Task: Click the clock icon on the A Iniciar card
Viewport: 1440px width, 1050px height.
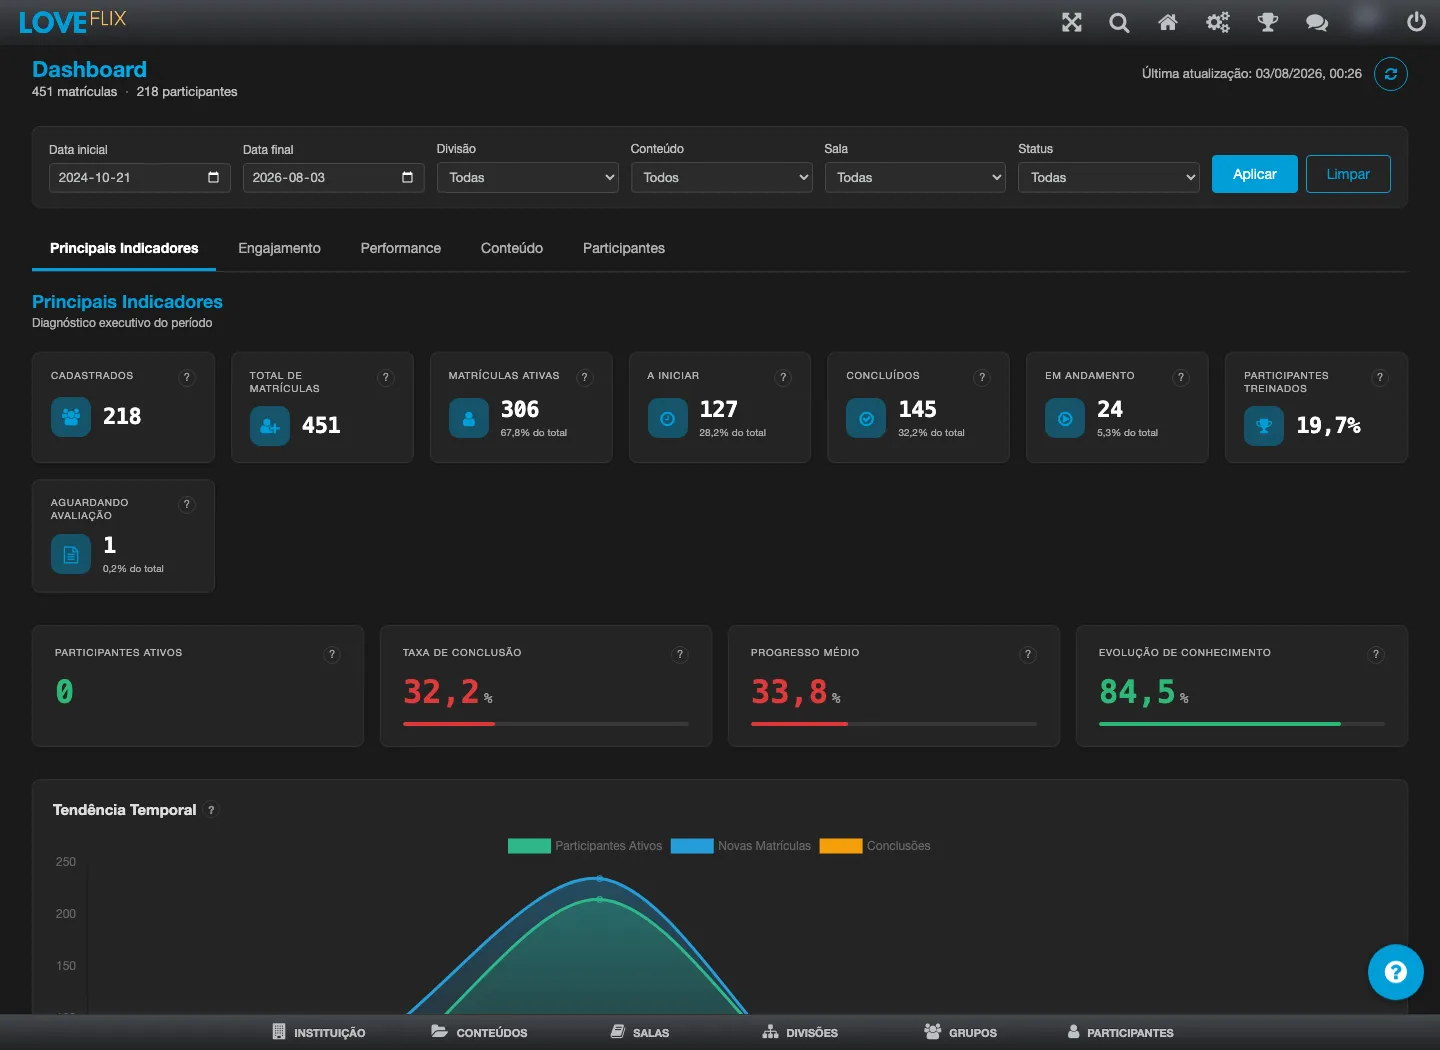Action: coord(667,419)
